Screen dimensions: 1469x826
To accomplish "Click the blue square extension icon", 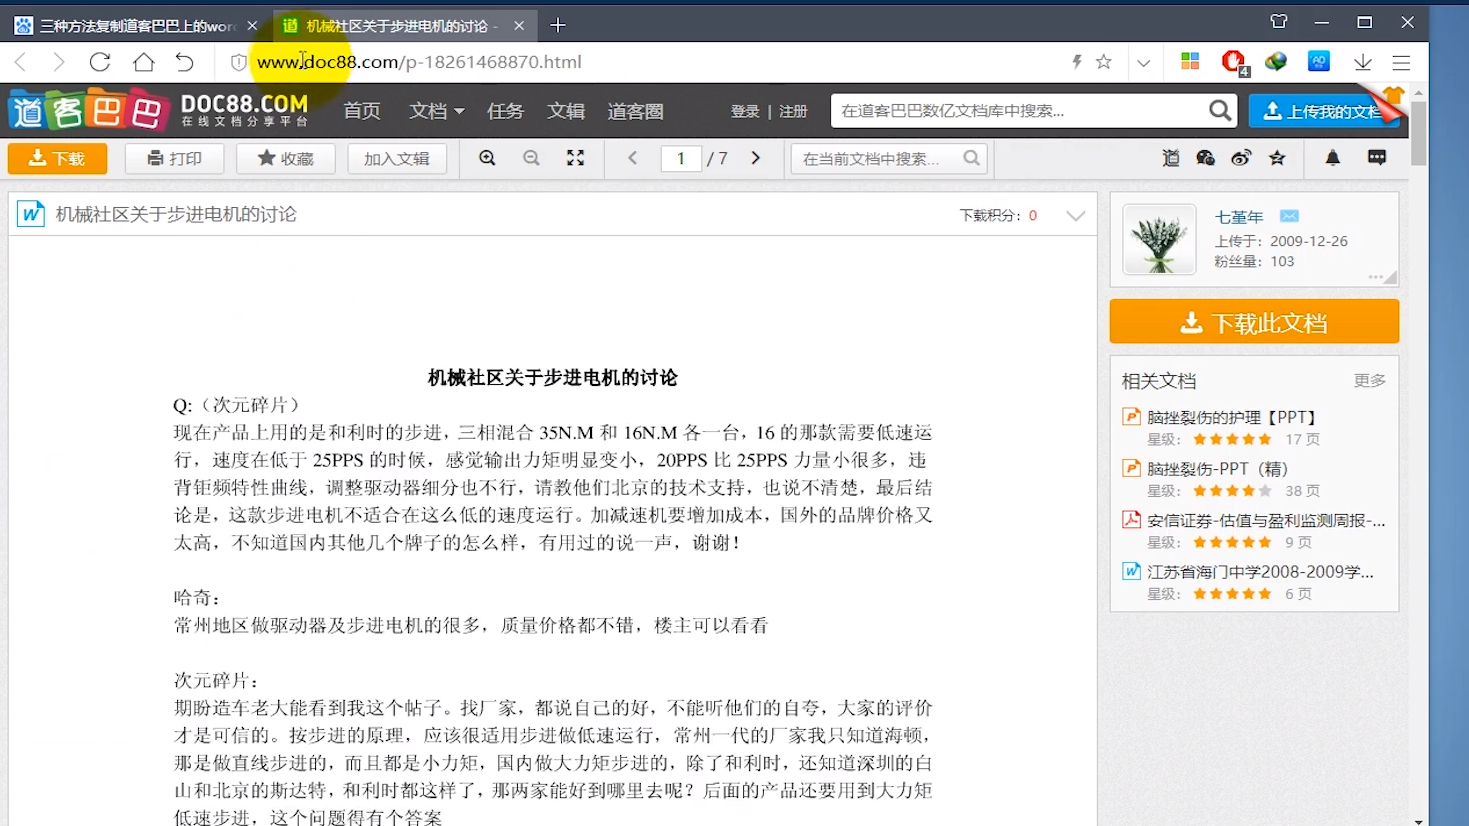I will 1319,61.
